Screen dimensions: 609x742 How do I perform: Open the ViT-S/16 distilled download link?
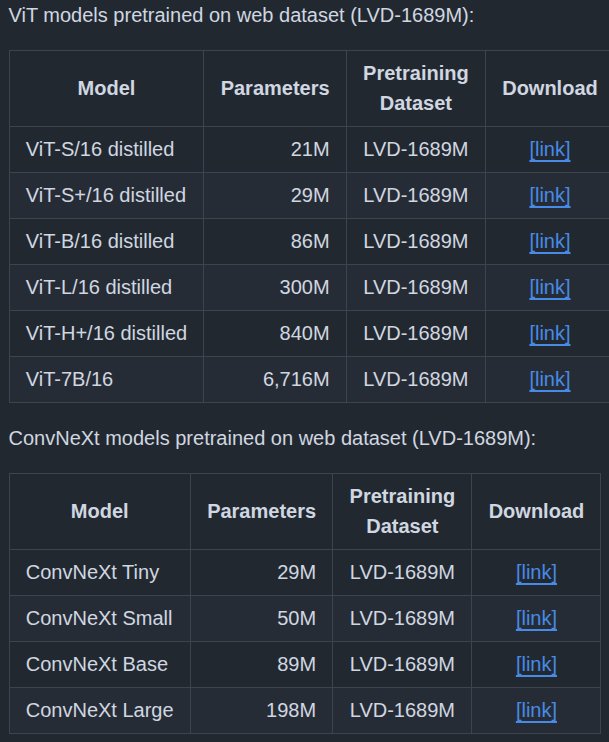[x=549, y=150]
